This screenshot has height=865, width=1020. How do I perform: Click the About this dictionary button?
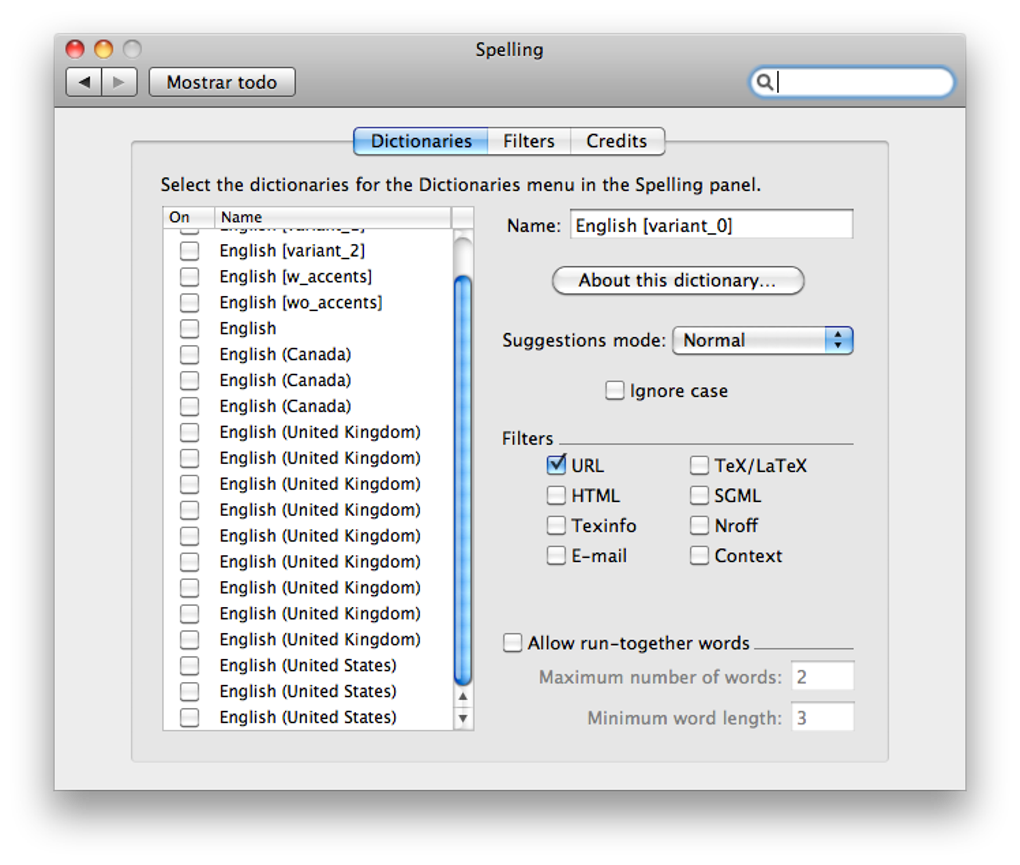coord(677,281)
